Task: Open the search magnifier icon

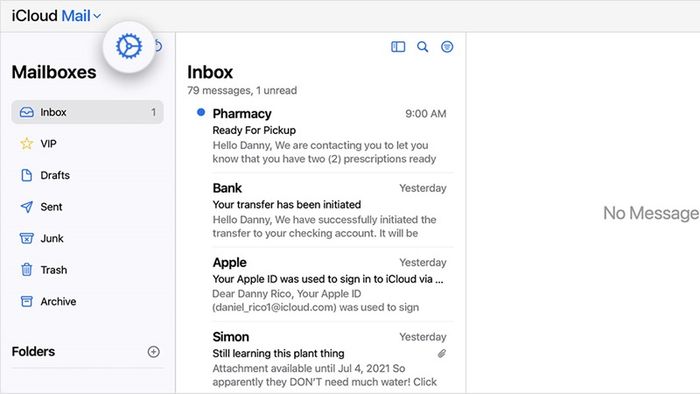Action: [x=422, y=47]
